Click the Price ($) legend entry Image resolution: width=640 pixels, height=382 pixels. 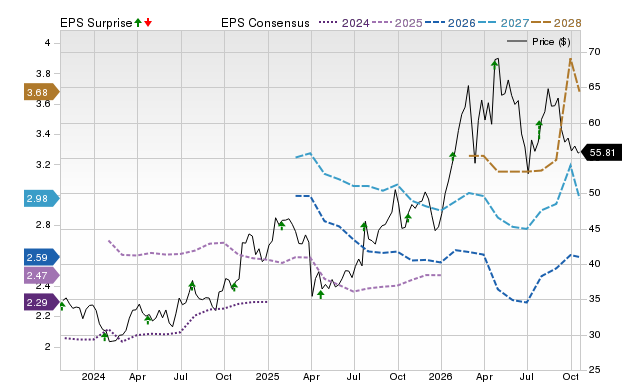pyautogui.click(x=539, y=42)
